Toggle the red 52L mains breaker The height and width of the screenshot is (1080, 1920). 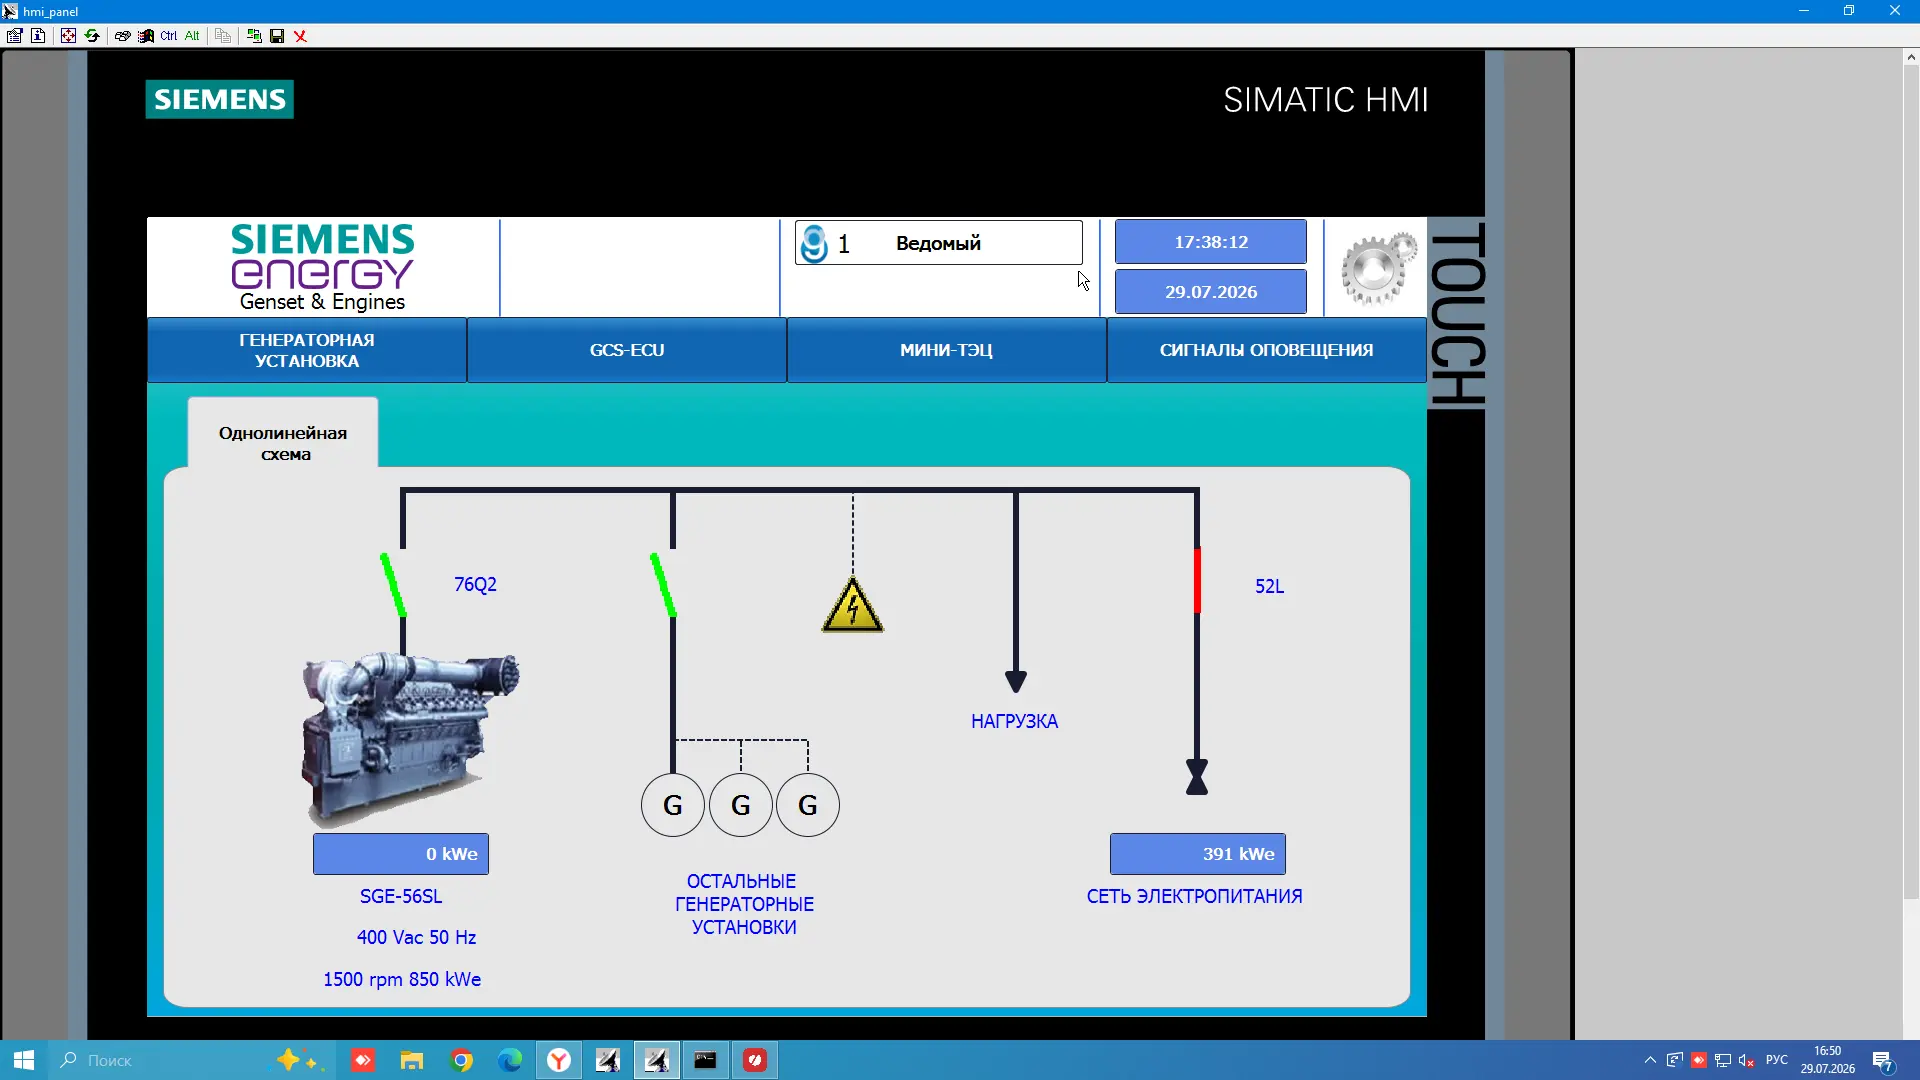coord(1197,581)
